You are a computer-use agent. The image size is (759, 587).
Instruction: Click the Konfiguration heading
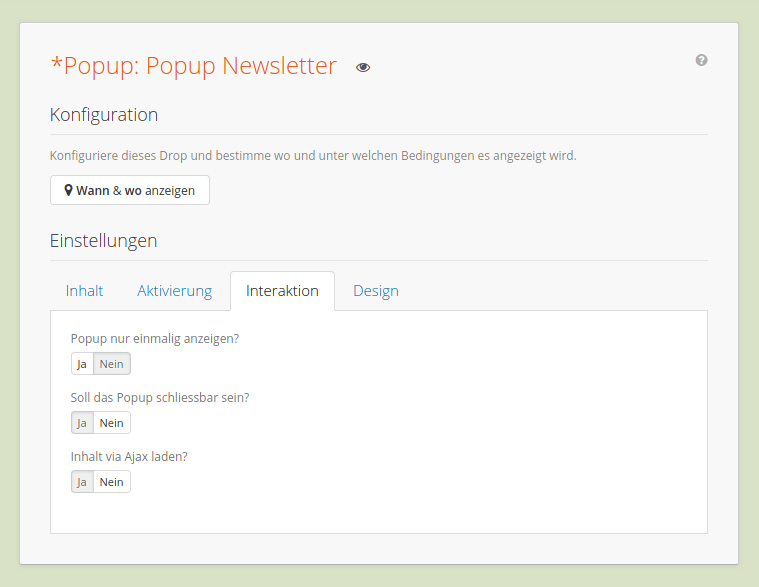pos(104,115)
